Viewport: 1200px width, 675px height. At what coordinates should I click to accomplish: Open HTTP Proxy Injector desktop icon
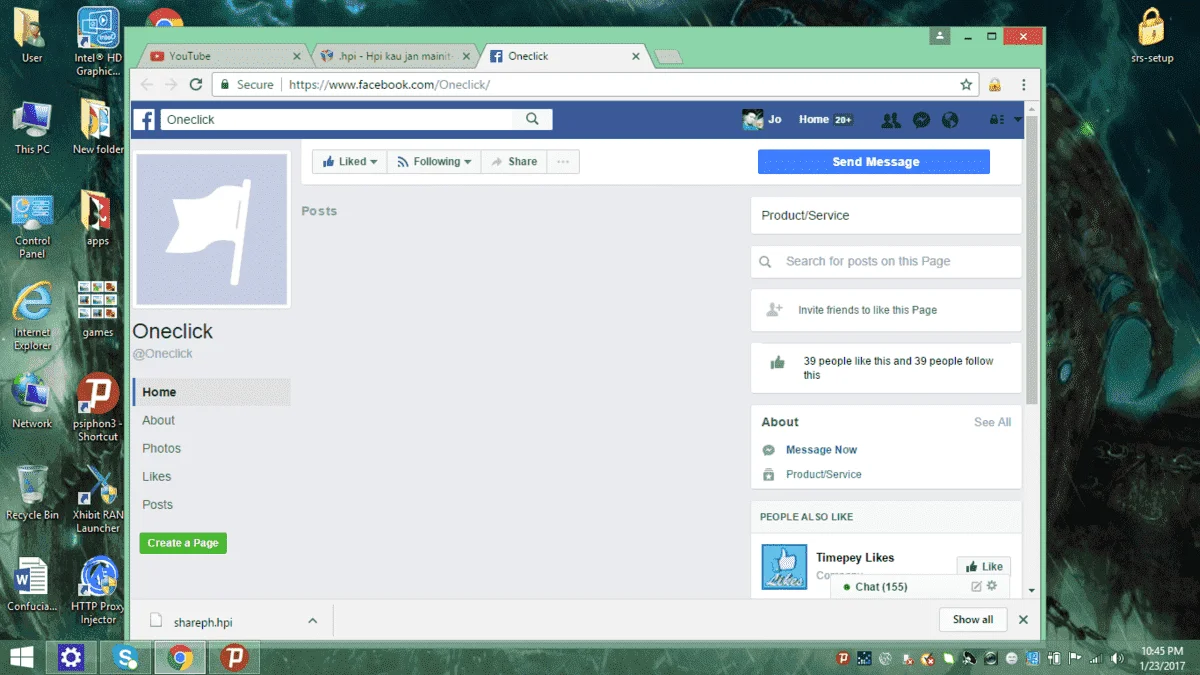[98, 591]
